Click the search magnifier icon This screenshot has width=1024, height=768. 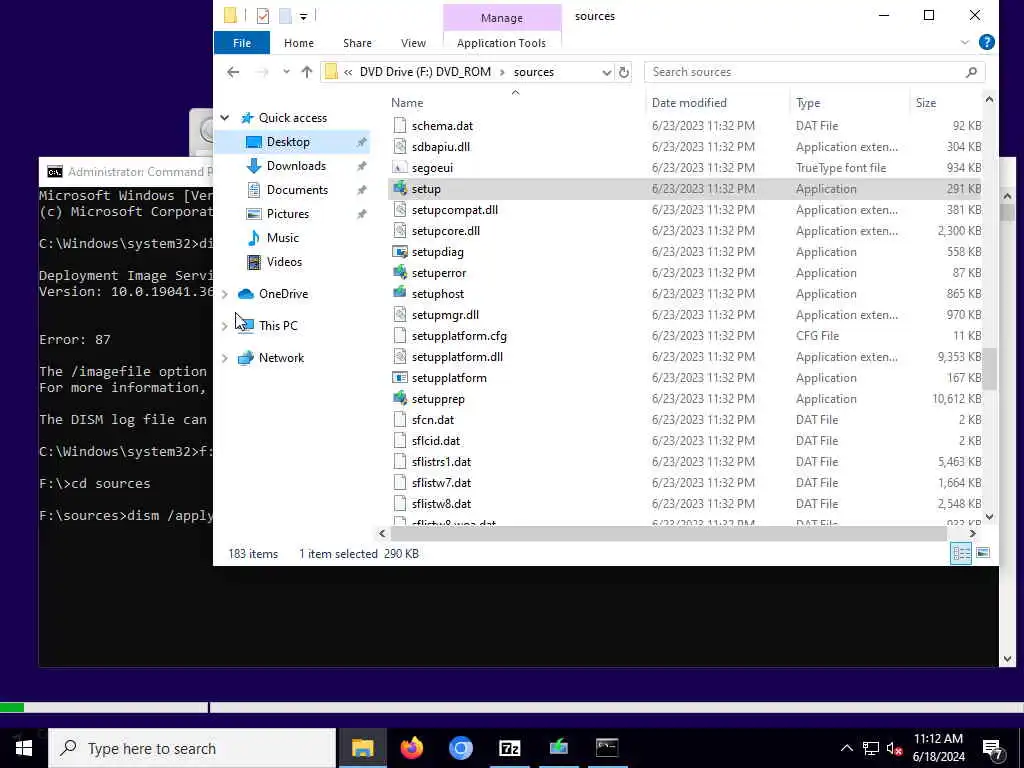tap(971, 72)
